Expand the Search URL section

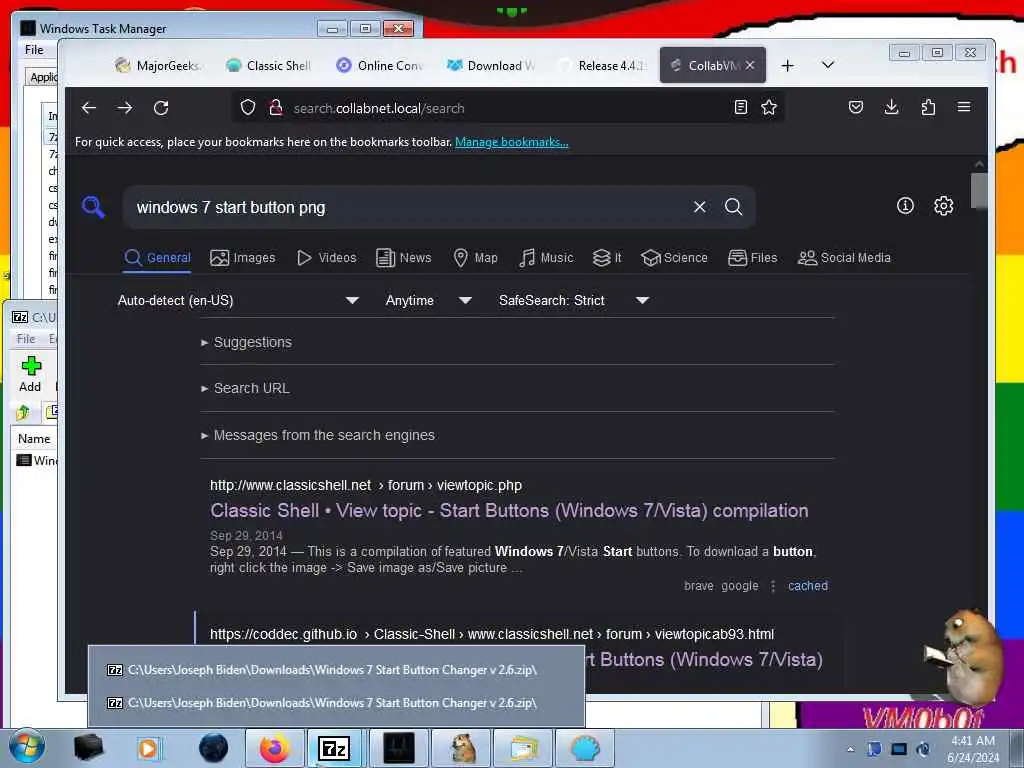click(245, 388)
